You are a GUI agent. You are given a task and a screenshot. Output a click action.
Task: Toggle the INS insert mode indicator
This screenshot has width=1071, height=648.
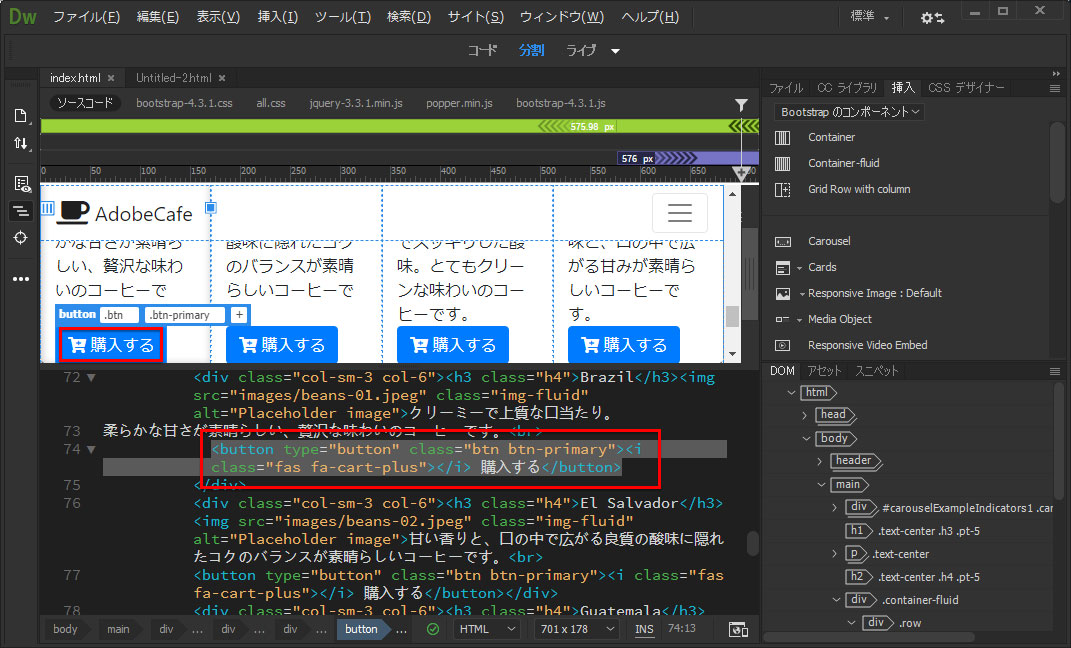click(x=644, y=629)
